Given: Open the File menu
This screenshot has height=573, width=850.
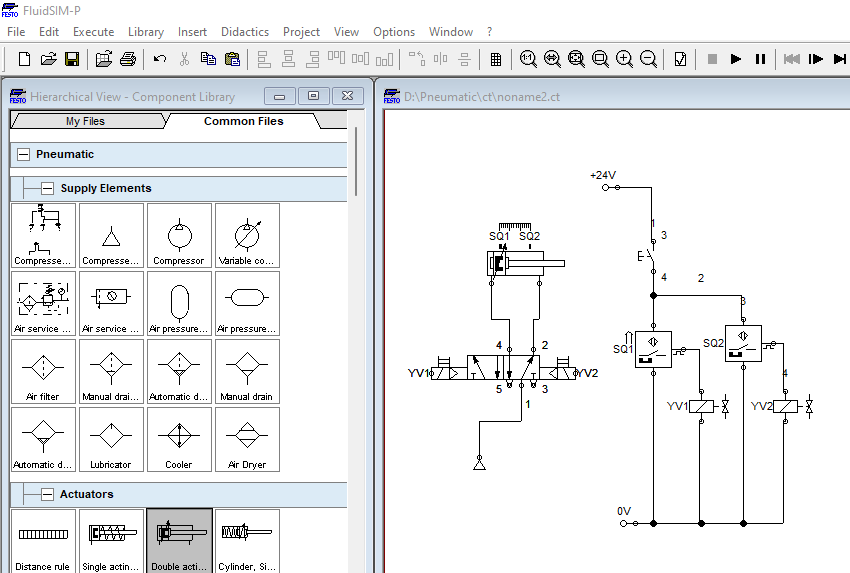Looking at the screenshot, I should coord(16,32).
